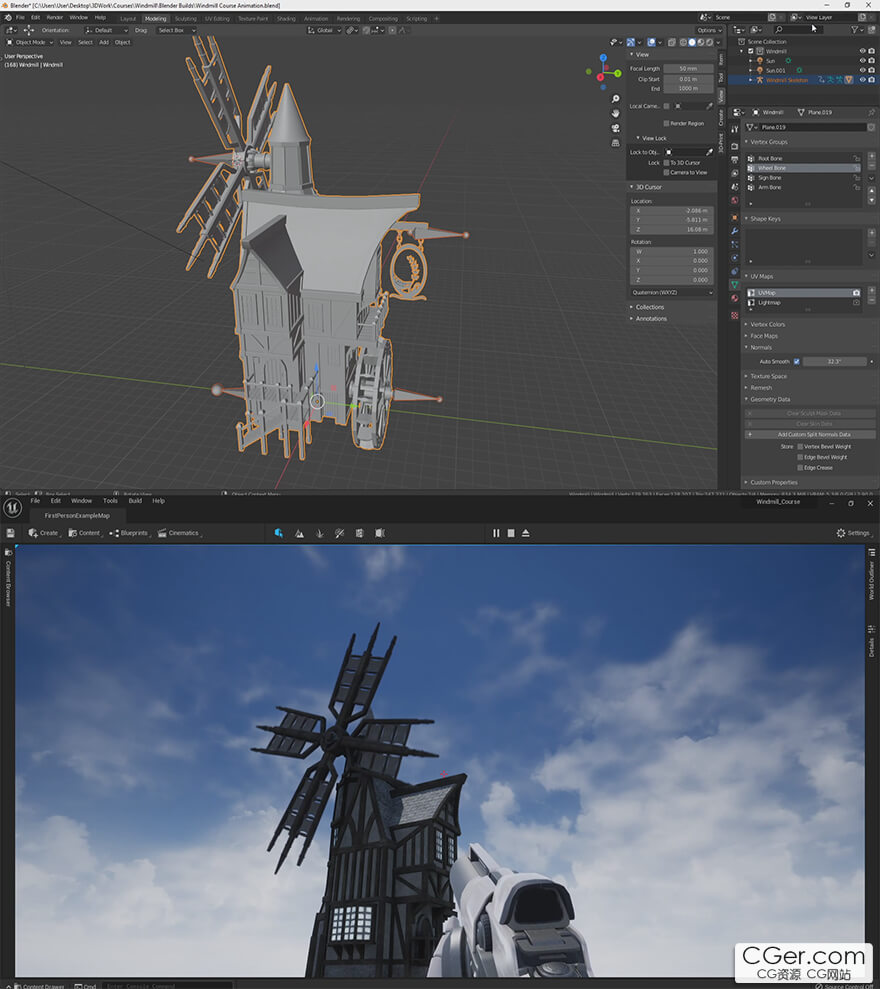
Task: Collapse the Shape Keys panel
Action: pyautogui.click(x=763, y=219)
